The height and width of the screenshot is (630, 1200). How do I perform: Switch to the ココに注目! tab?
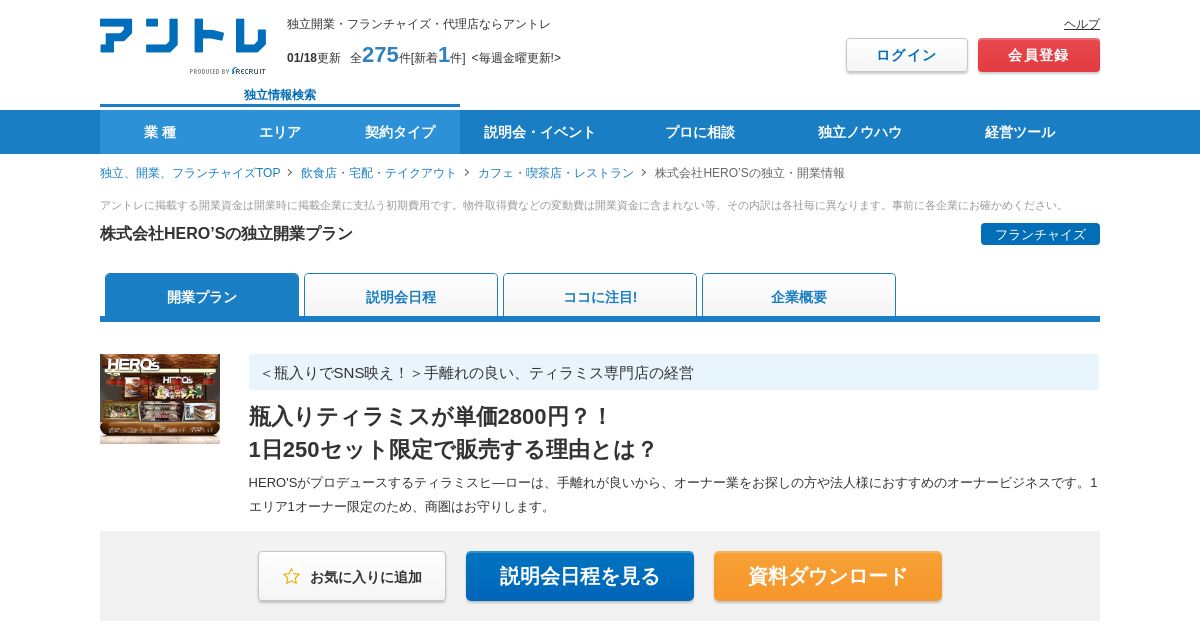click(600, 296)
